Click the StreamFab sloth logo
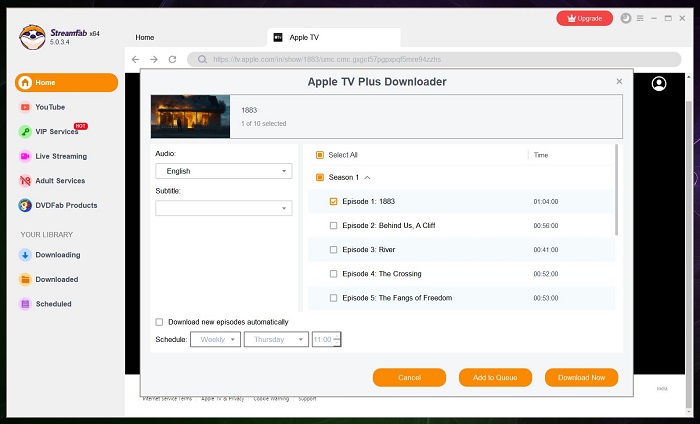This screenshot has height=424, width=700. [32, 37]
